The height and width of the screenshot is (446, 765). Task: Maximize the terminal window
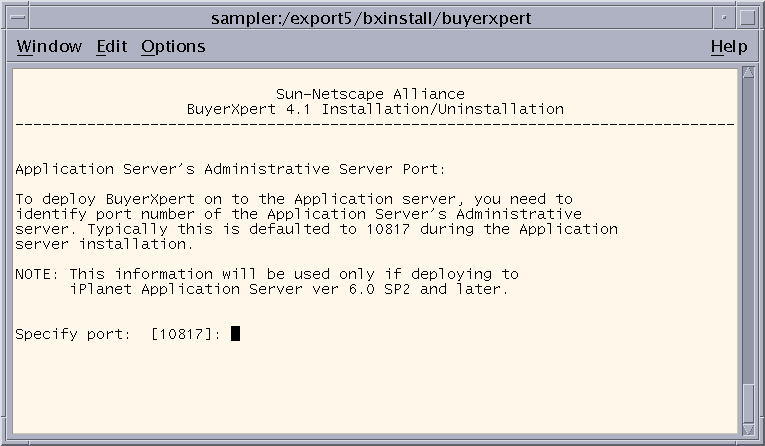click(747, 18)
